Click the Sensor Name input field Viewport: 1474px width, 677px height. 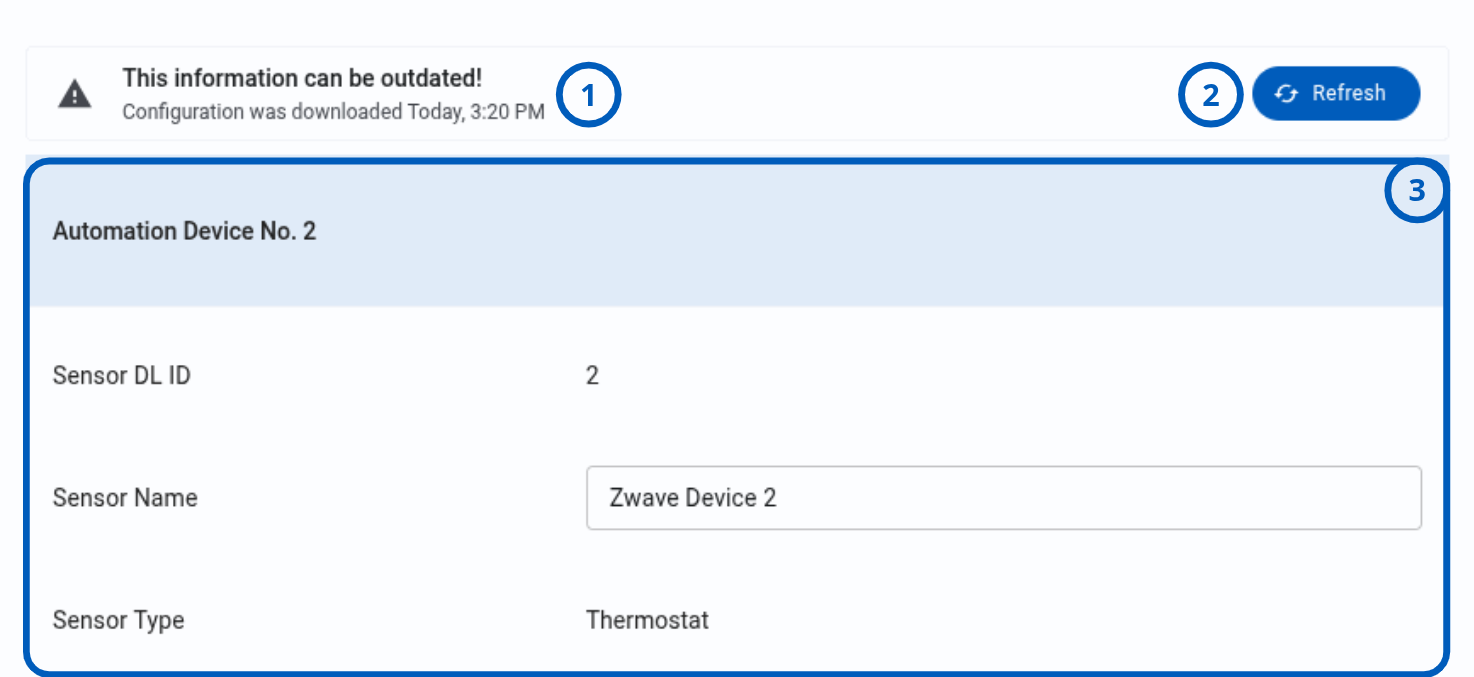click(x=1003, y=497)
